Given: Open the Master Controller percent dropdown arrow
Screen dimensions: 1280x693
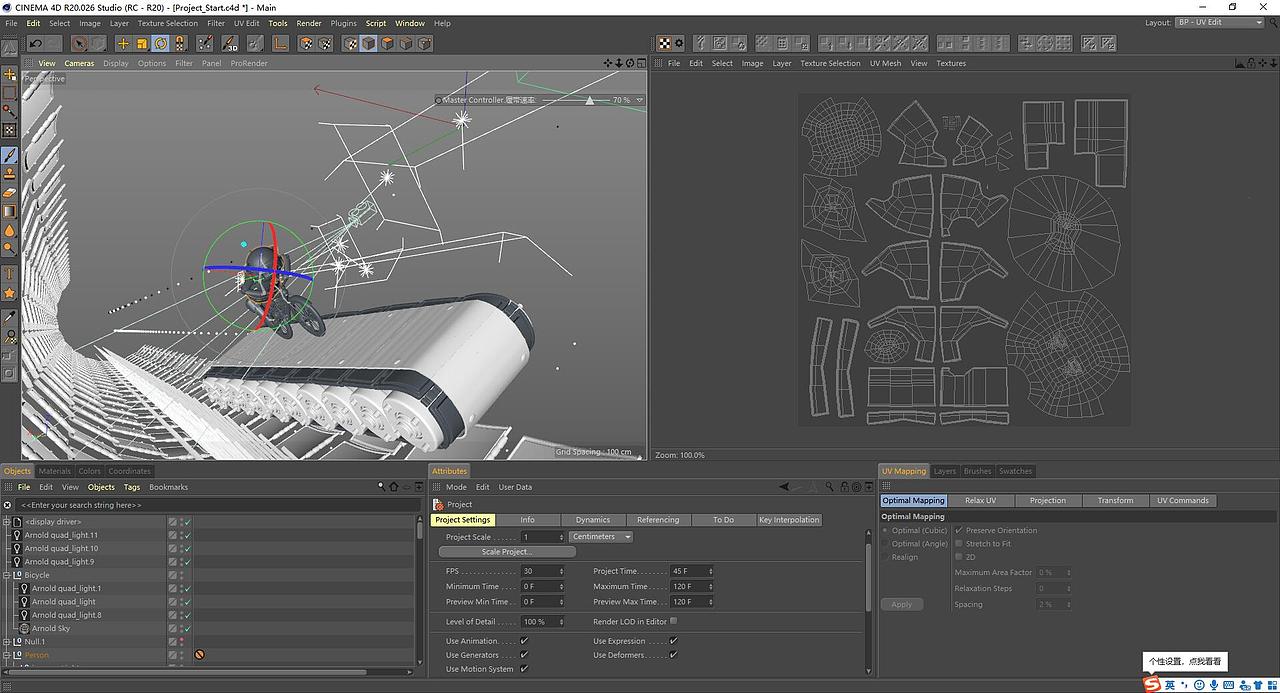Looking at the screenshot, I should [640, 100].
